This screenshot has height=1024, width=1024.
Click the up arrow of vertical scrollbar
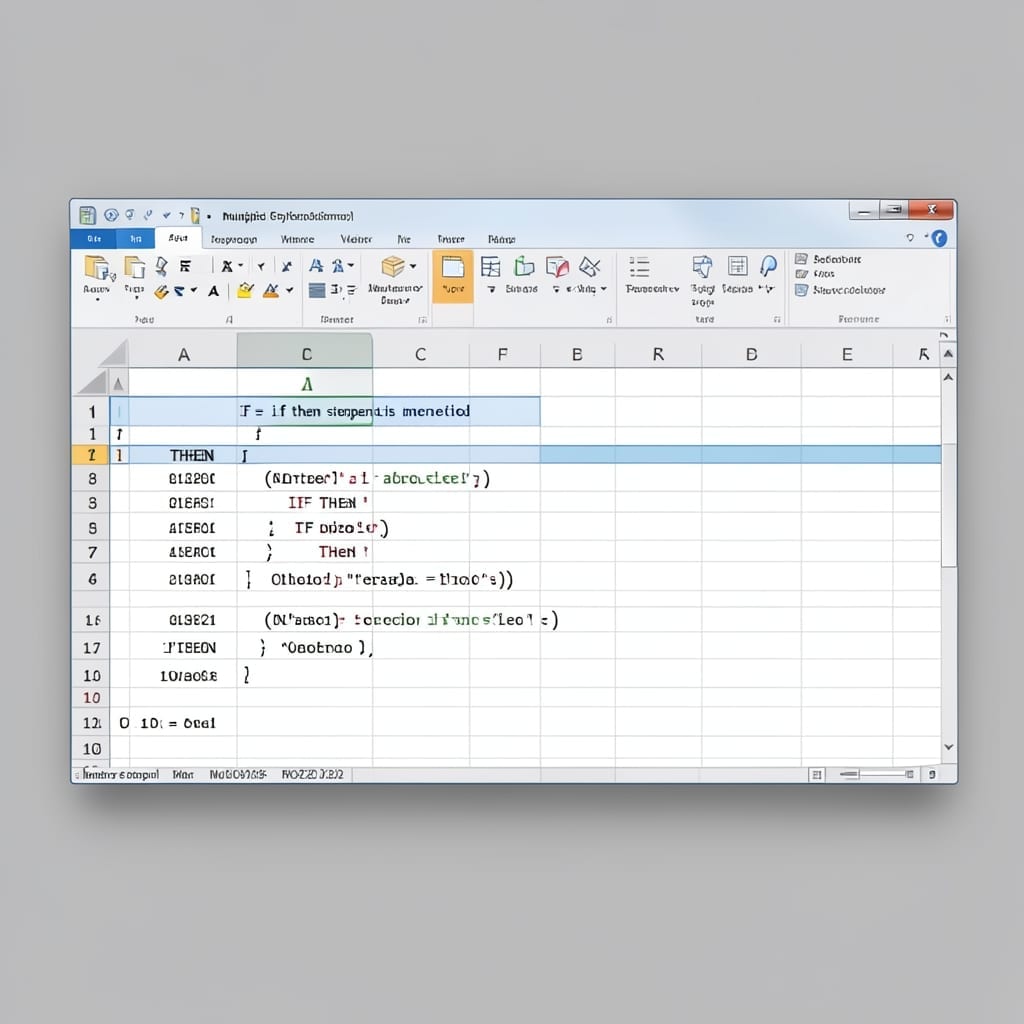[x=949, y=377]
